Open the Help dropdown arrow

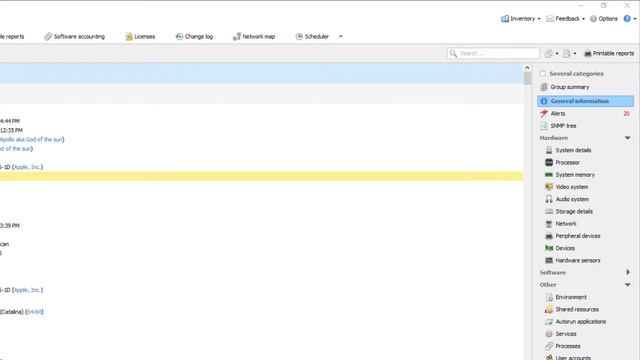pos(635,19)
